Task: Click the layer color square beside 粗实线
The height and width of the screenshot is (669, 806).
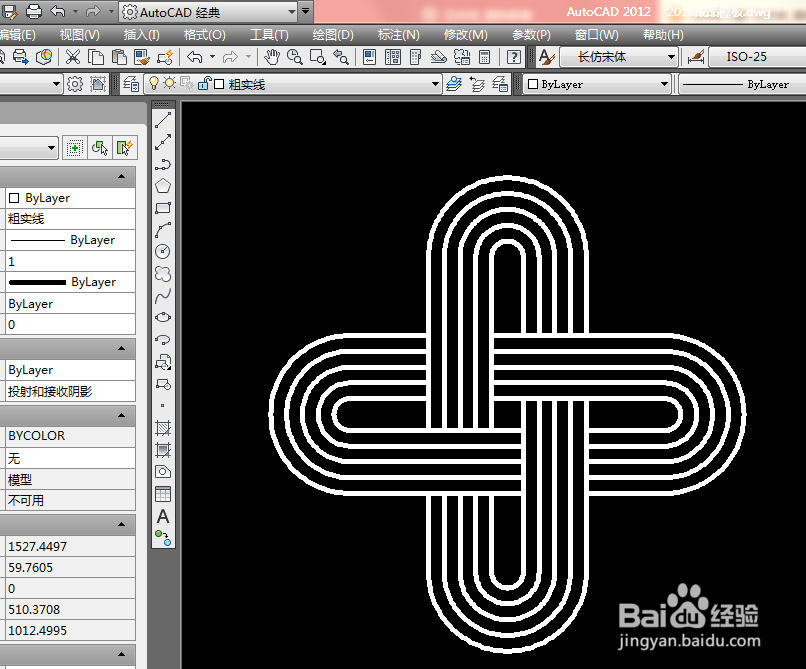Action: (x=219, y=84)
